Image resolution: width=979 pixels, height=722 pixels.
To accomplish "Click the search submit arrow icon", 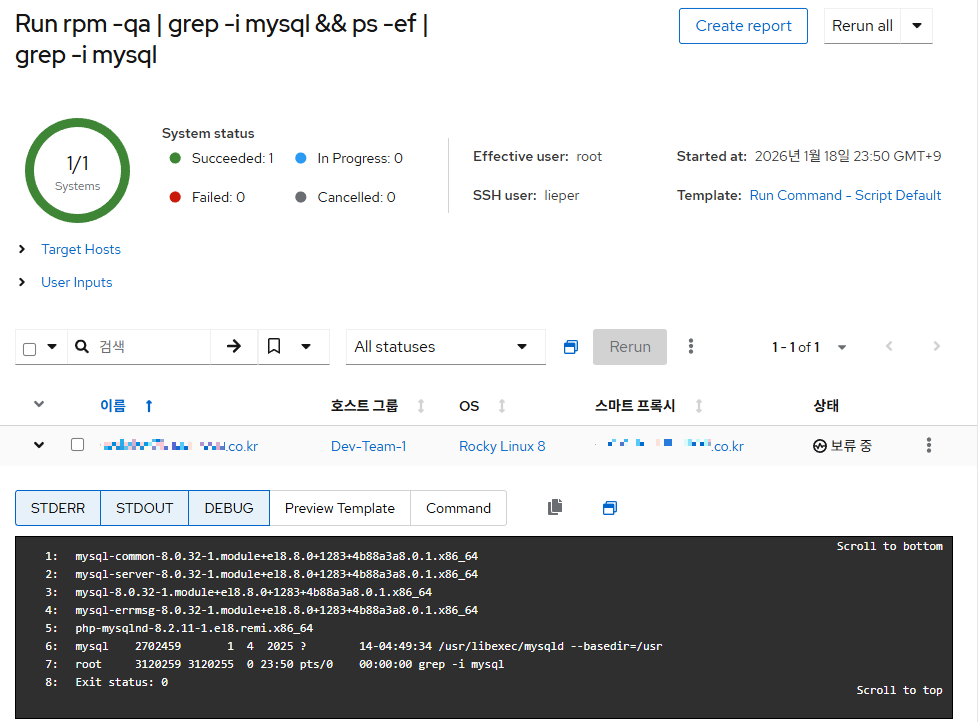I will [x=234, y=346].
